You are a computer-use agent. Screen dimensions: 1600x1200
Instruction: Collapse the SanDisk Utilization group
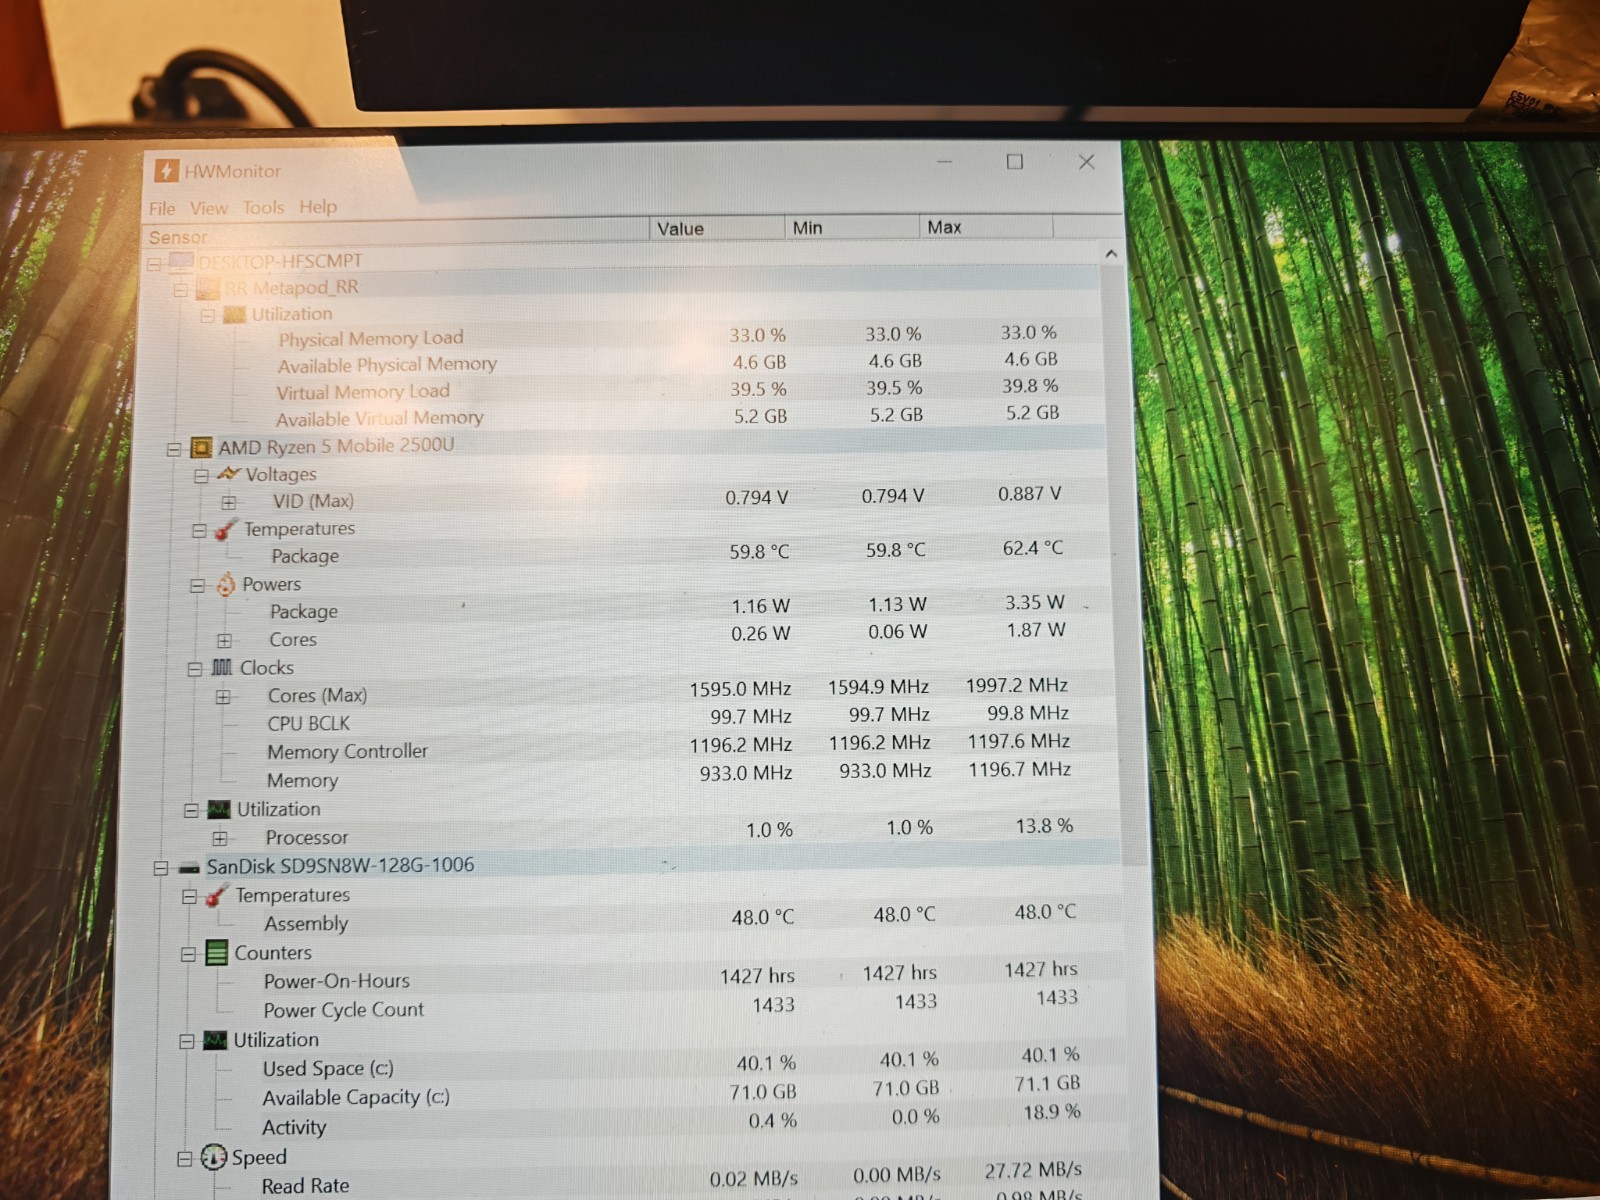pos(186,1042)
